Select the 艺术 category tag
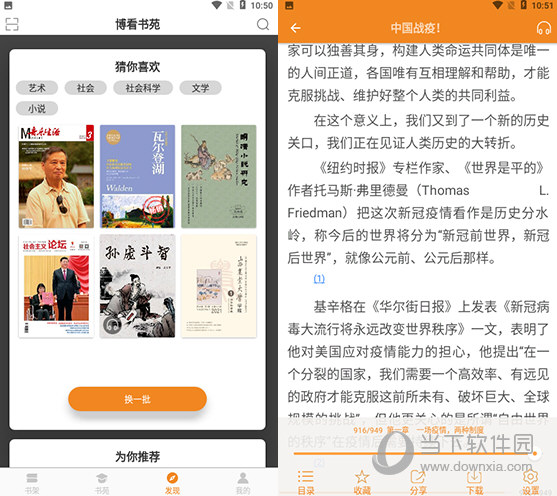The image size is (557, 496). 37,88
